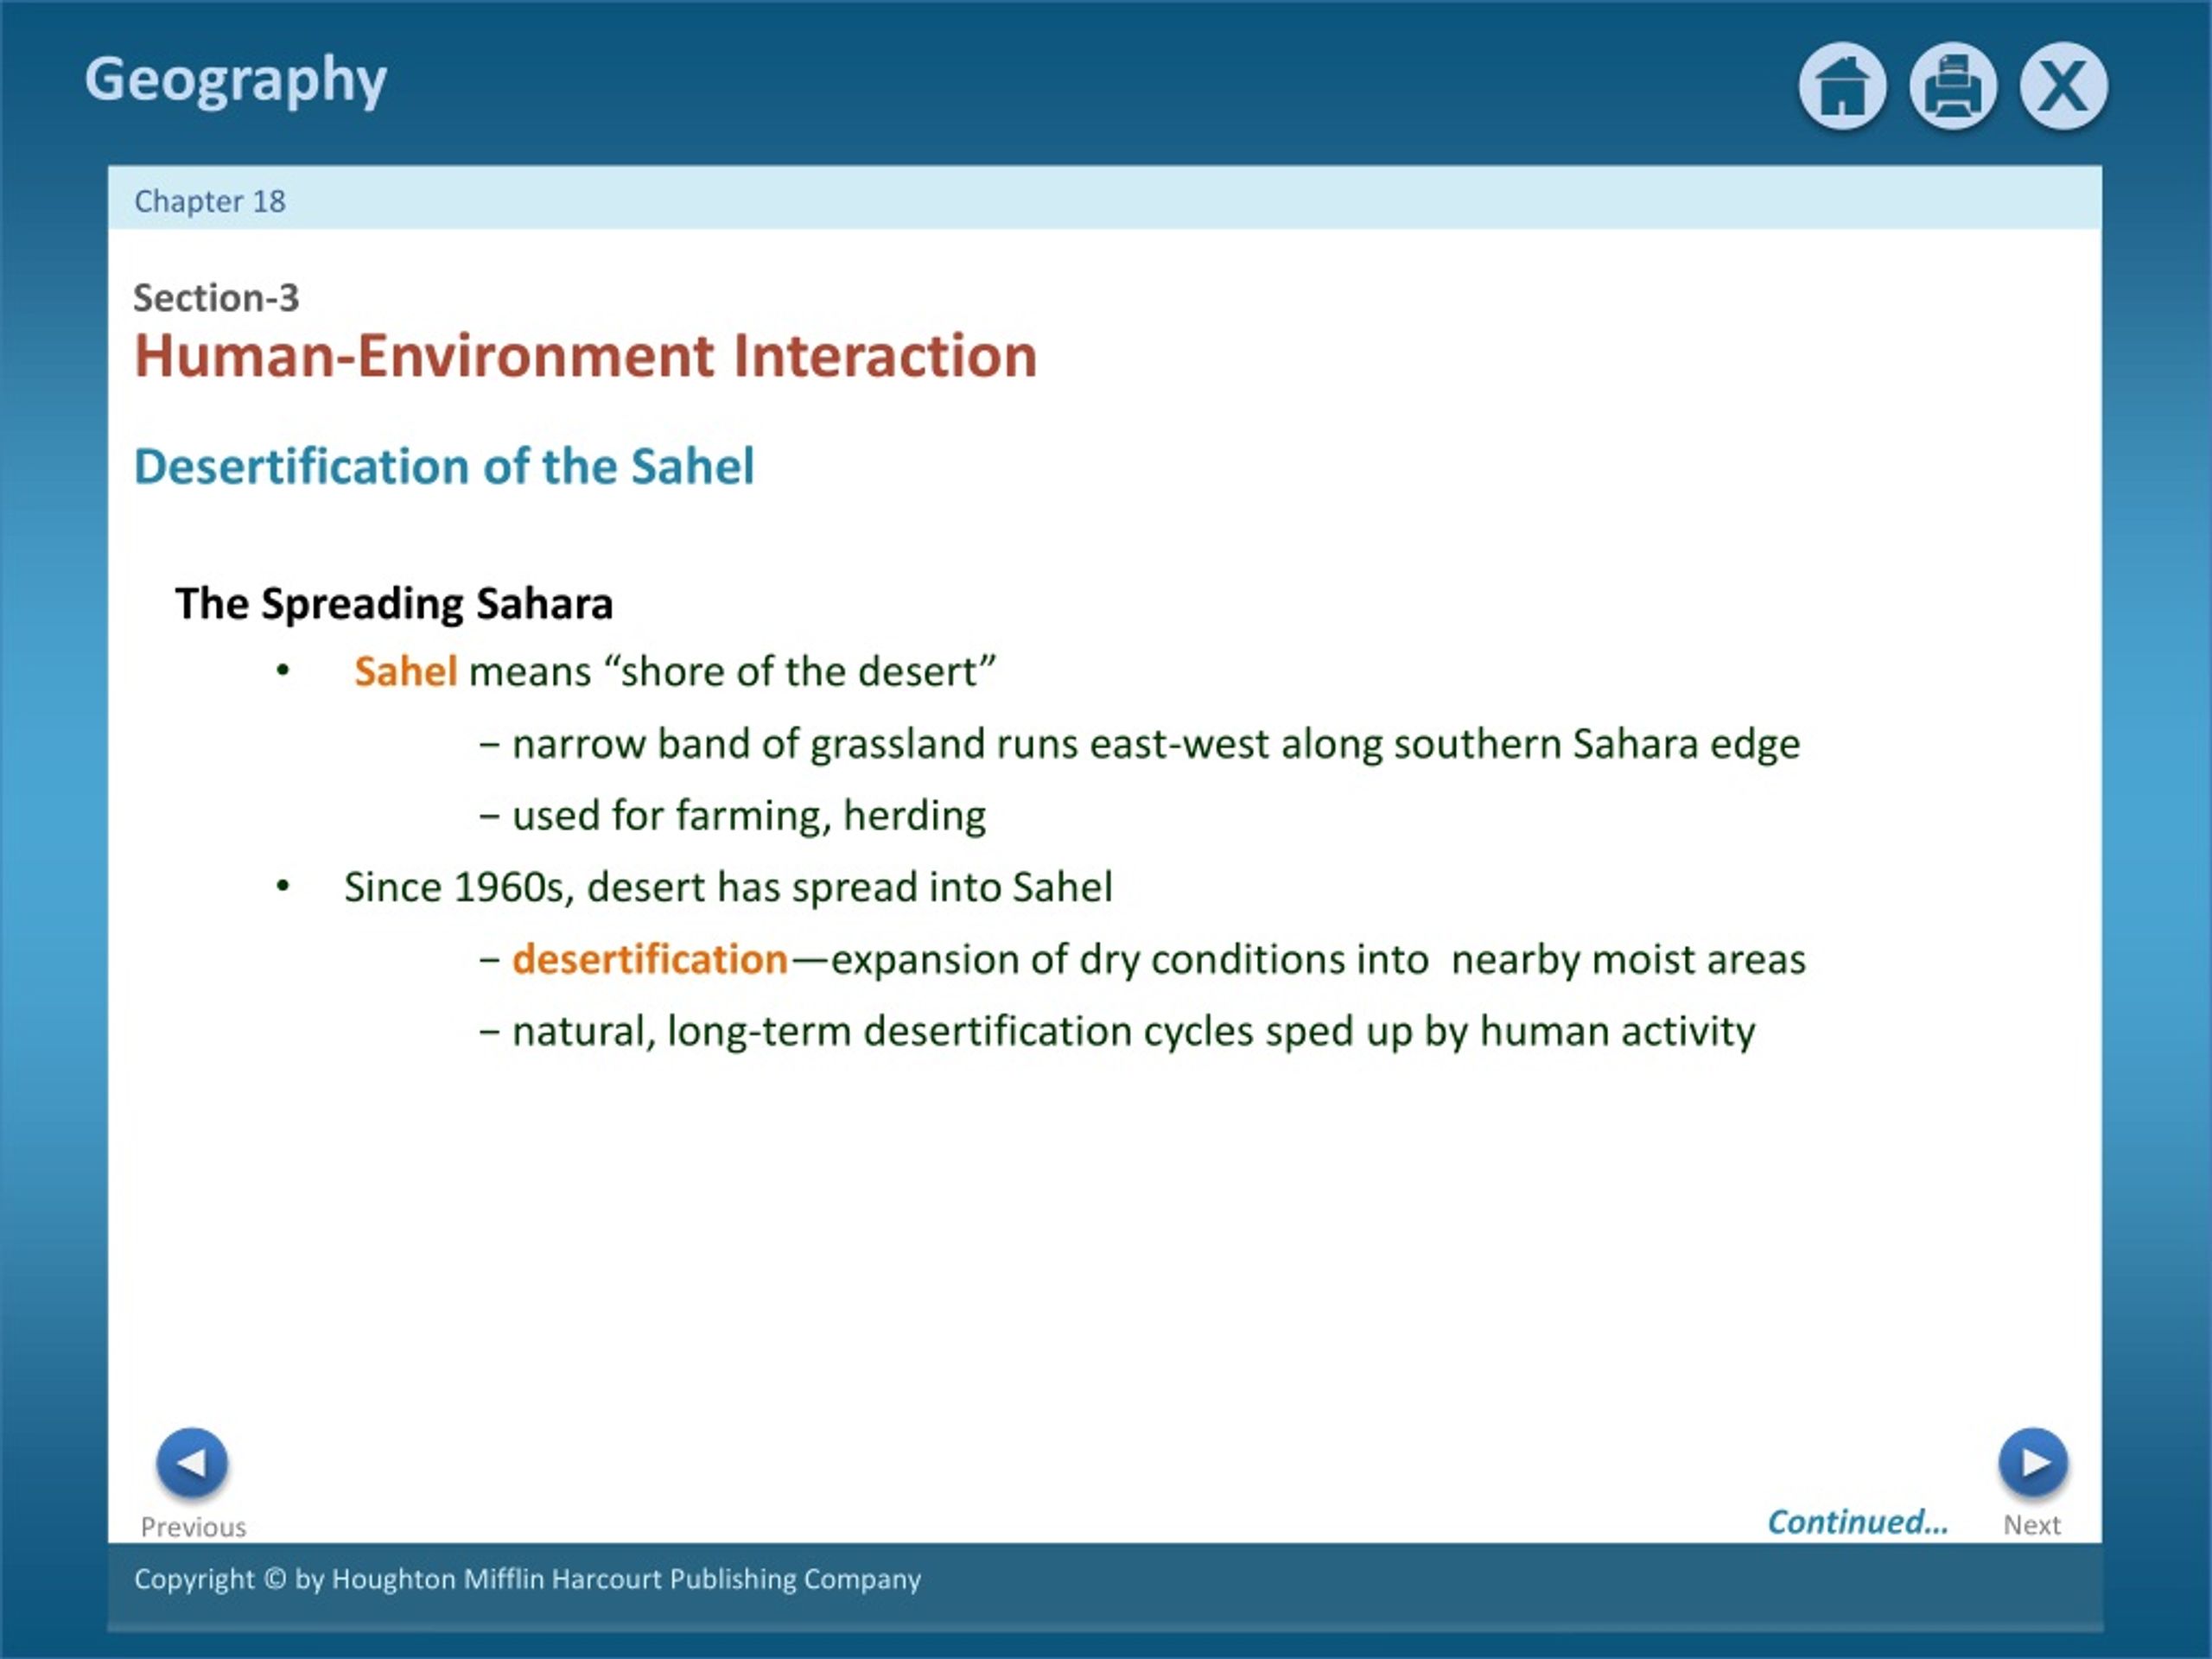Click the "Previous" label
Screen dimensions: 2212x1659
[x=193, y=1527]
